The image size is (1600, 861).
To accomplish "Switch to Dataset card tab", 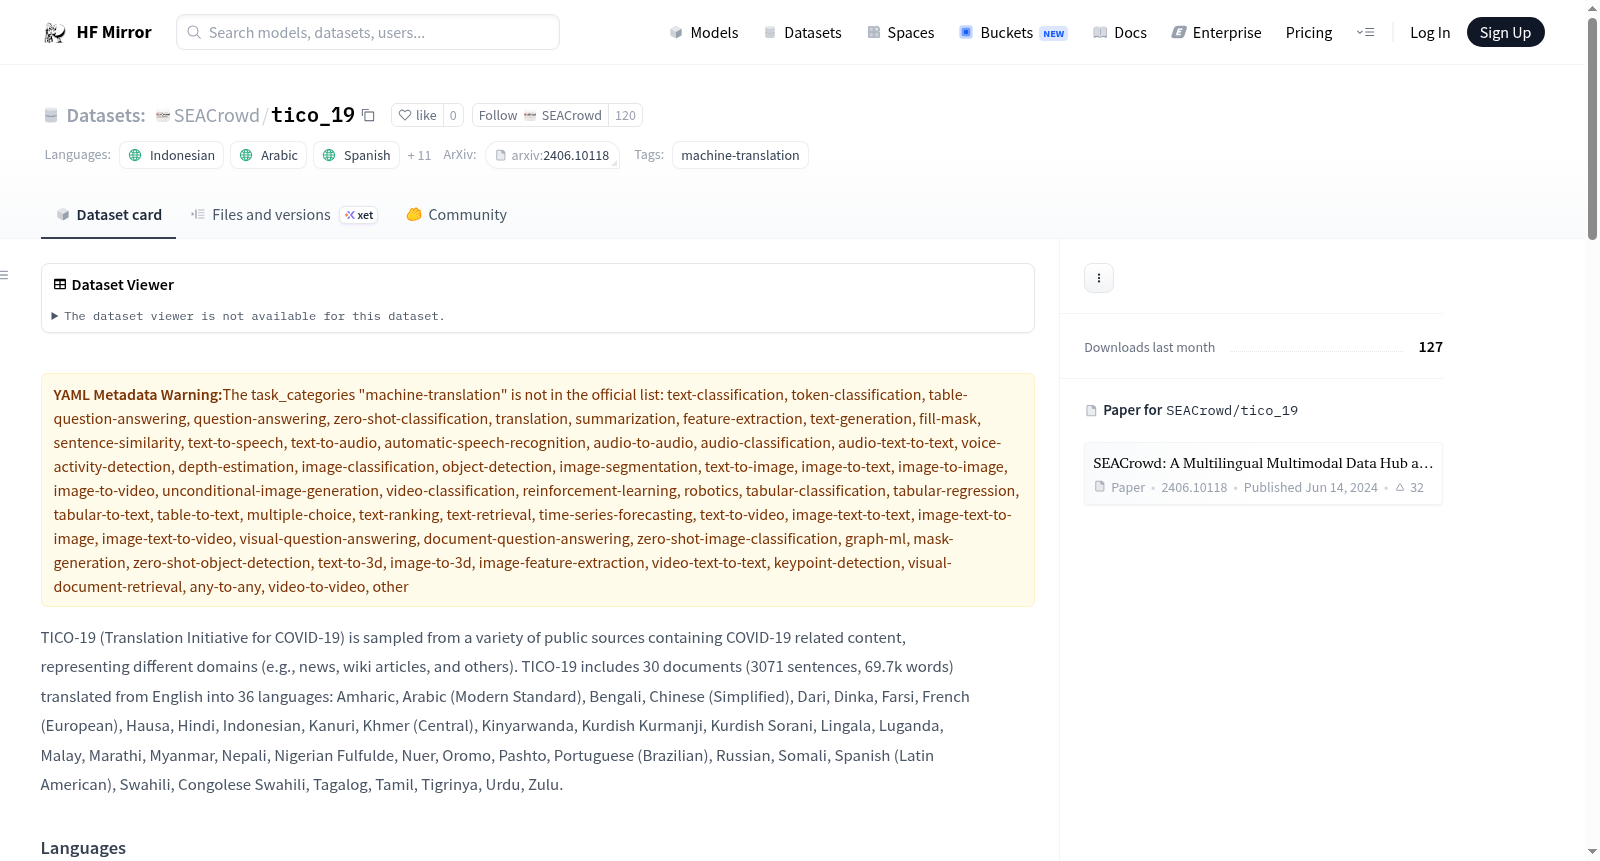I will click(109, 215).
